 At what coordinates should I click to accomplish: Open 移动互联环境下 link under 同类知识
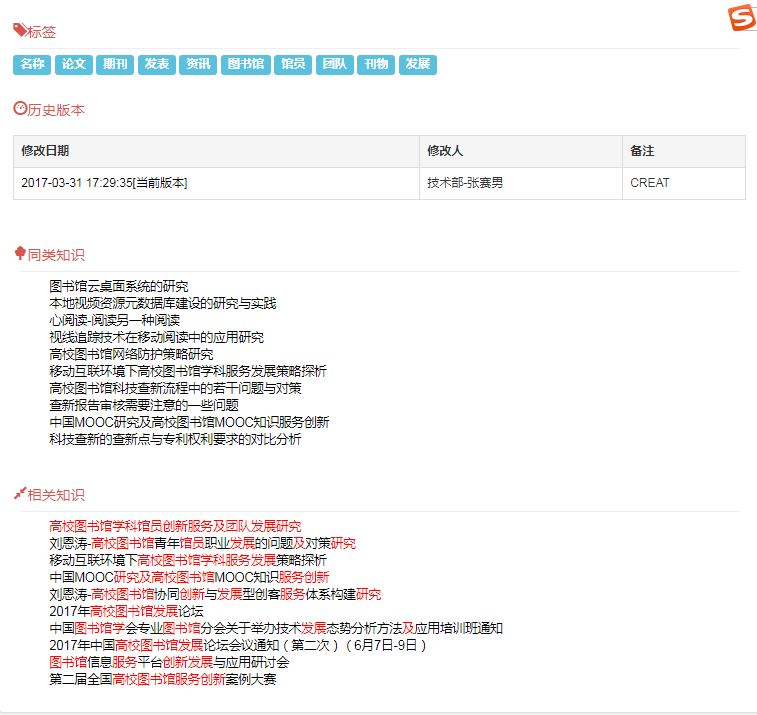188,371
